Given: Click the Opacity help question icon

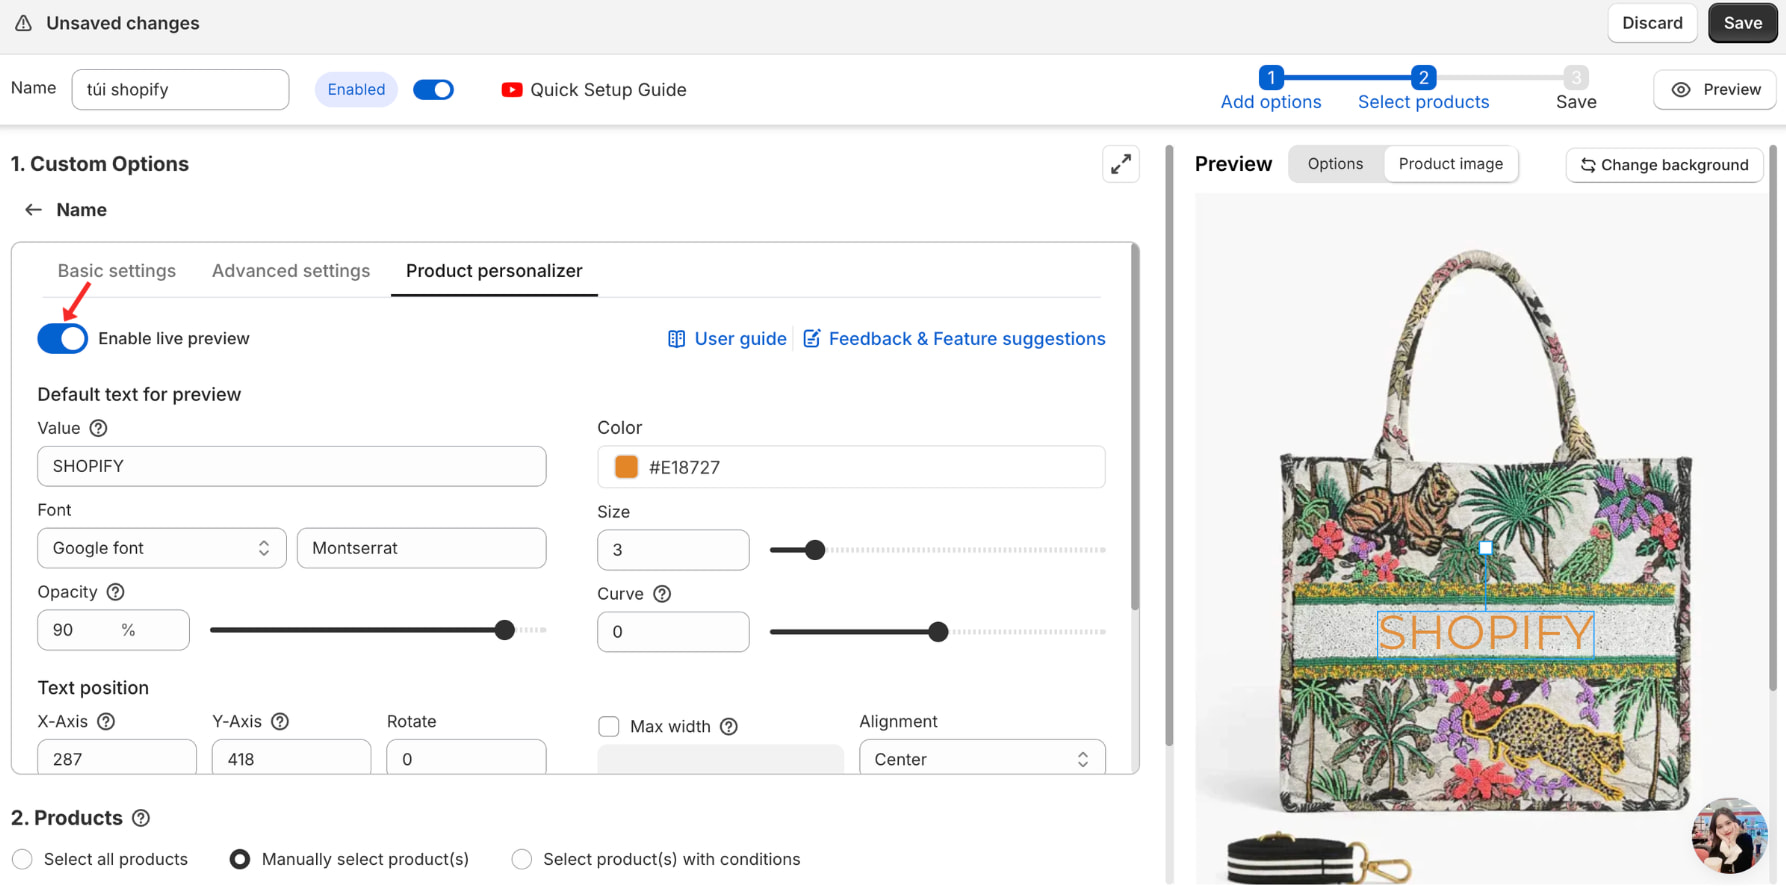Looking at the screenshot, I should [116, 592].
